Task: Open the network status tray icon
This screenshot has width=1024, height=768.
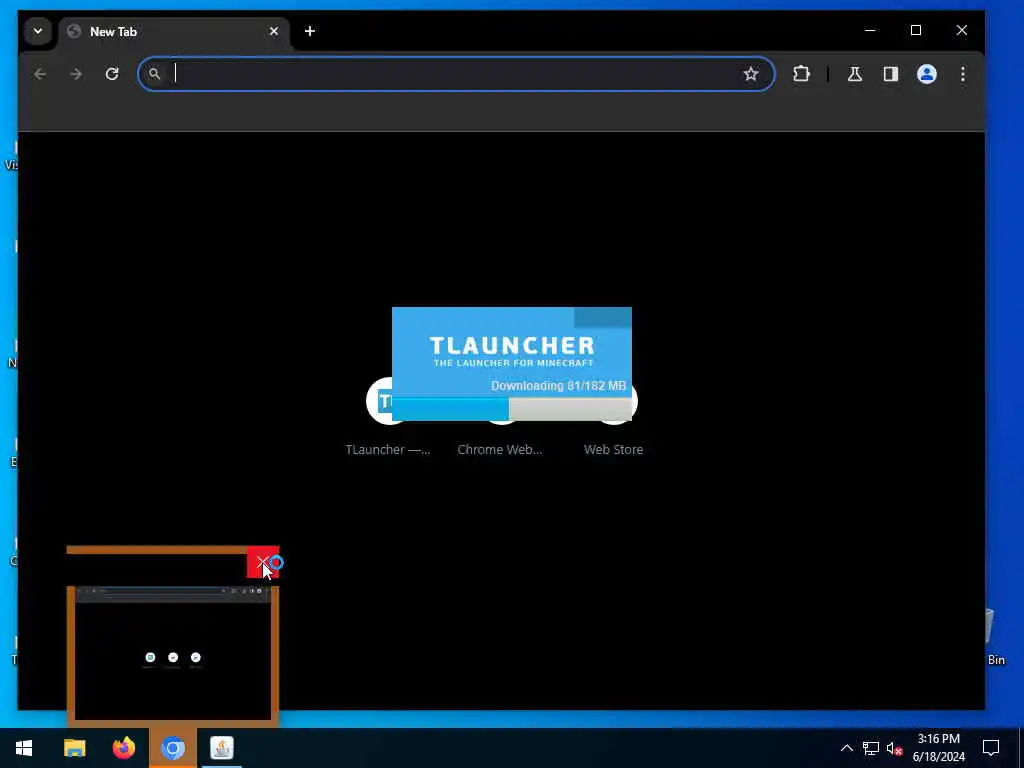Action: tap(871, 748)
